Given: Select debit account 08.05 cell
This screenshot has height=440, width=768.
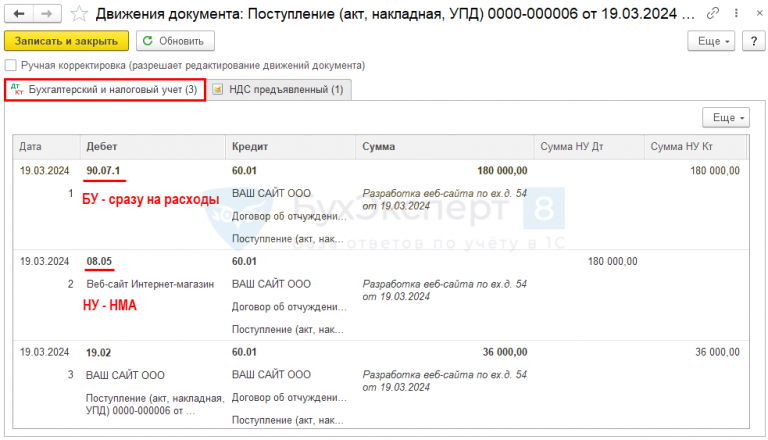Looking at the screenshot, I should pos(99,262).
